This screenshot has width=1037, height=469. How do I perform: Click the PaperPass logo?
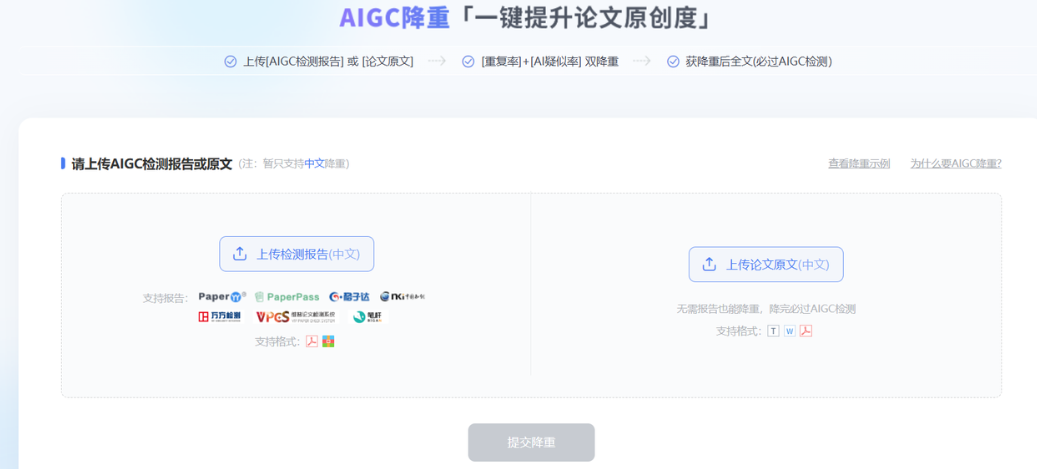click(287, 296)
